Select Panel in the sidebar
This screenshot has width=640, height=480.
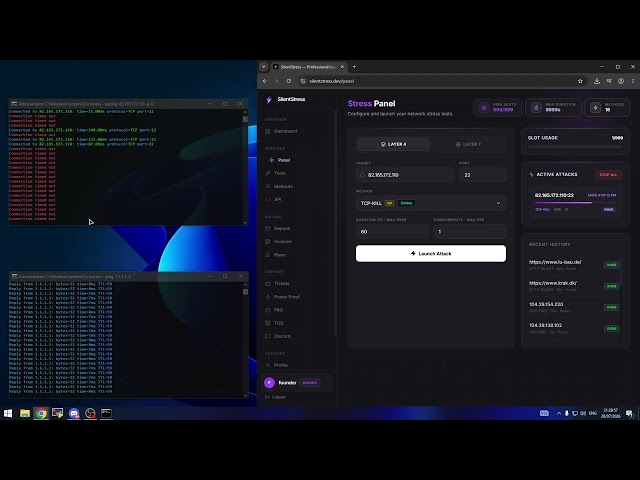tap(284, 160)
